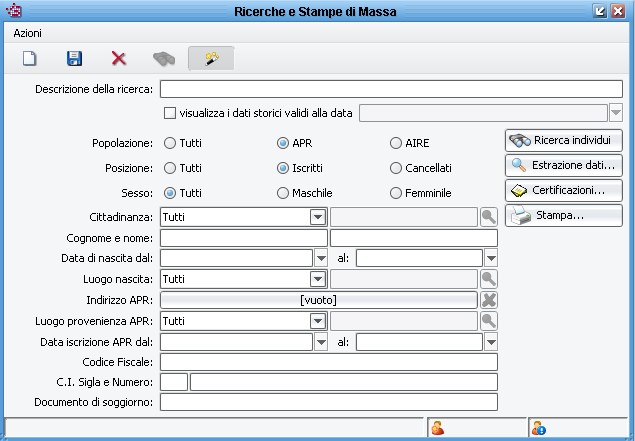Click the red X delete icon in toolbar
Image resolution: width=635 pixels, height=441 pixels.
point(119,59)
